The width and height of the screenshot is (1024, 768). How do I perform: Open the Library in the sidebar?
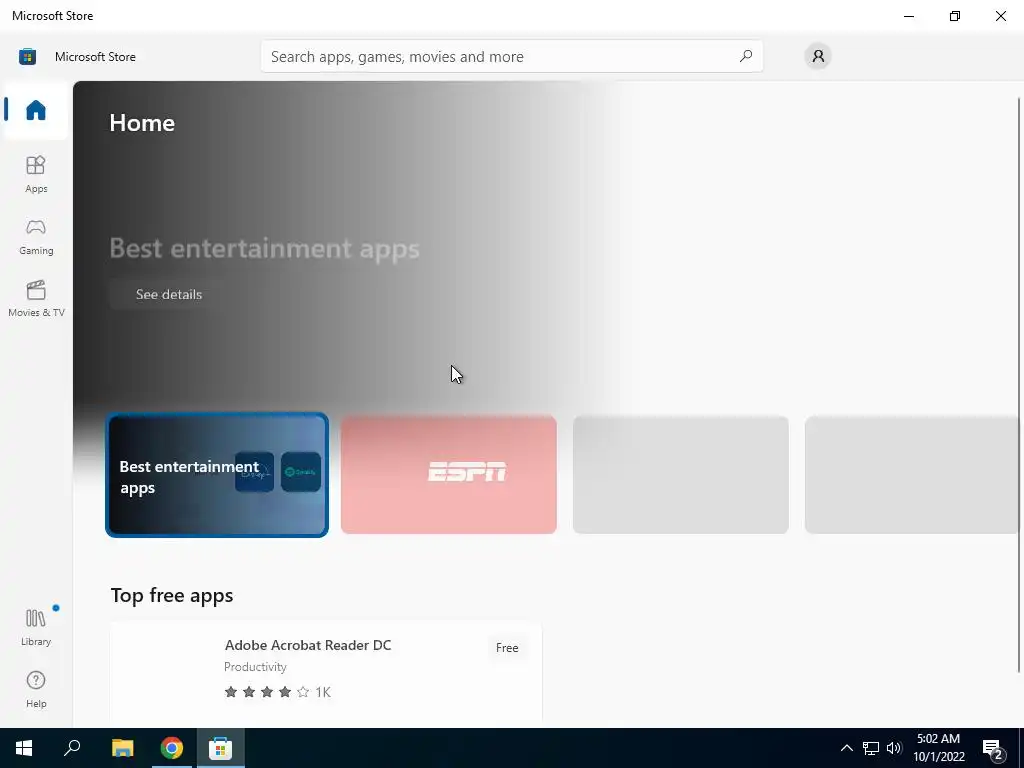click(x=36, y=627)
